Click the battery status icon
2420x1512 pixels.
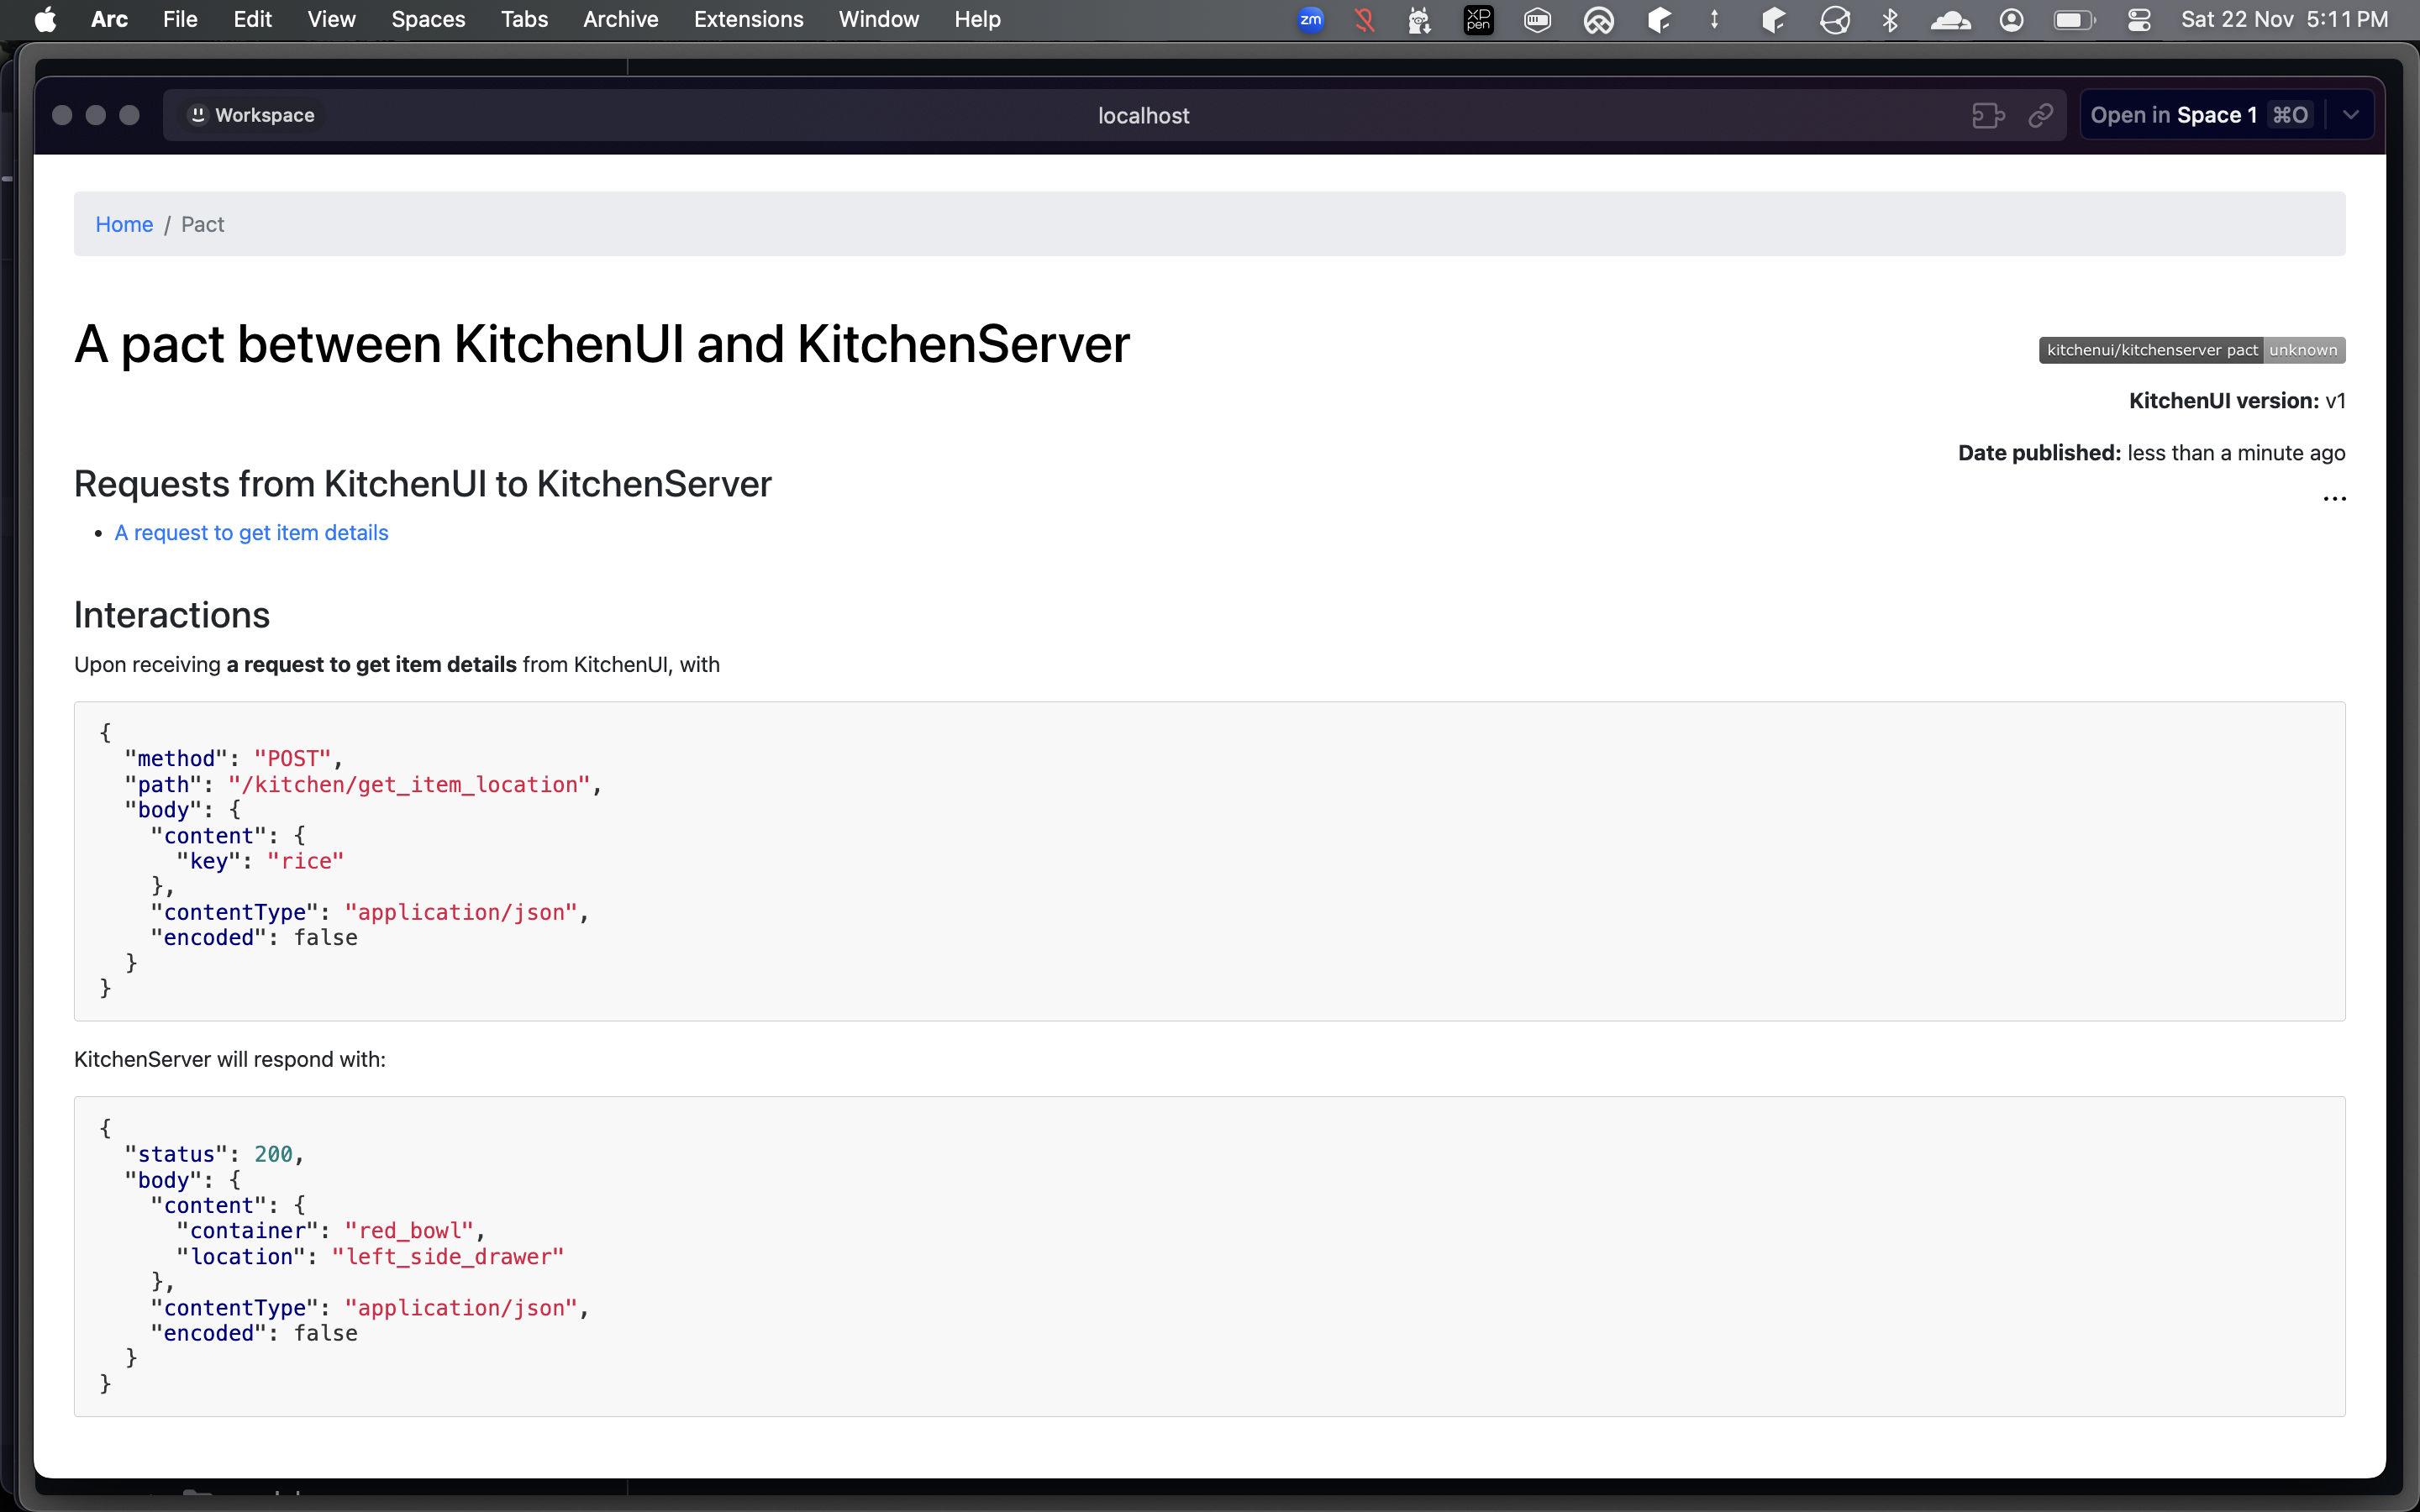(x=2073, y=20)
